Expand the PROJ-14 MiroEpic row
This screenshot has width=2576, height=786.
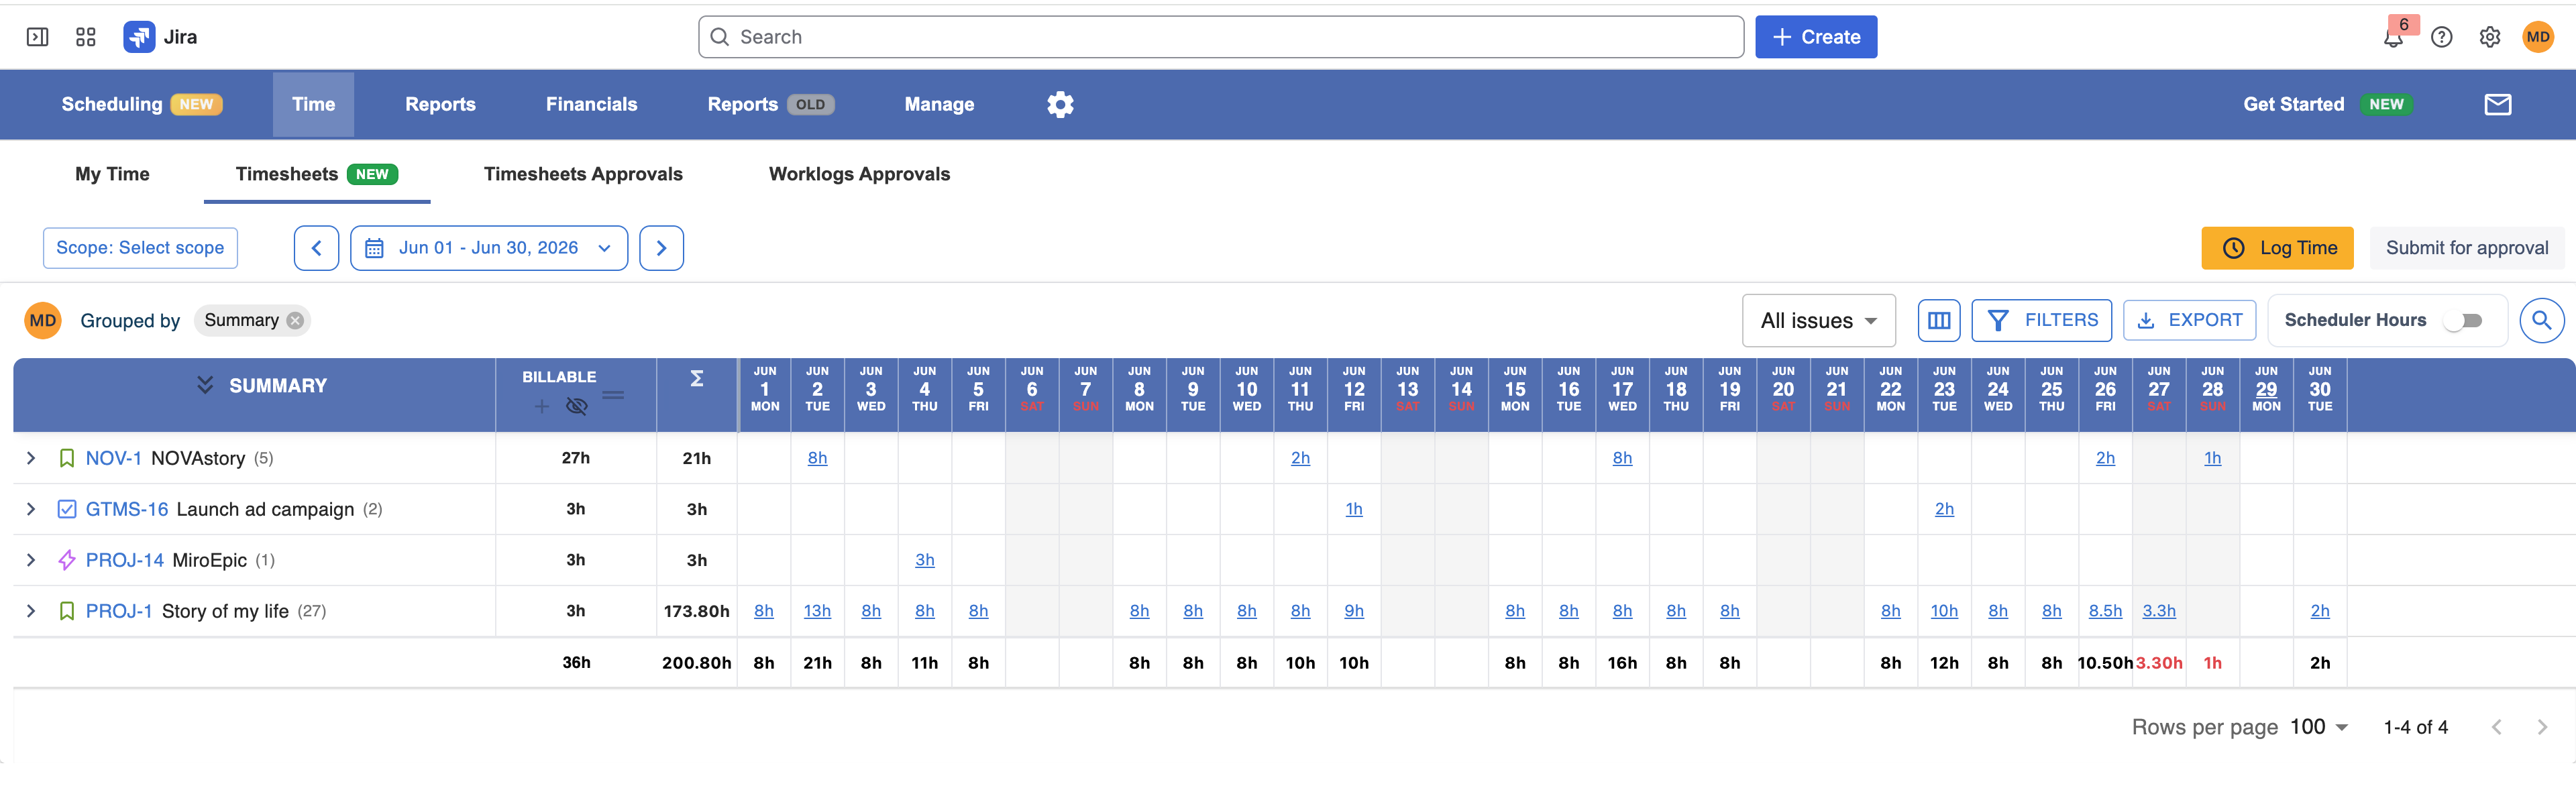point(31,560)
